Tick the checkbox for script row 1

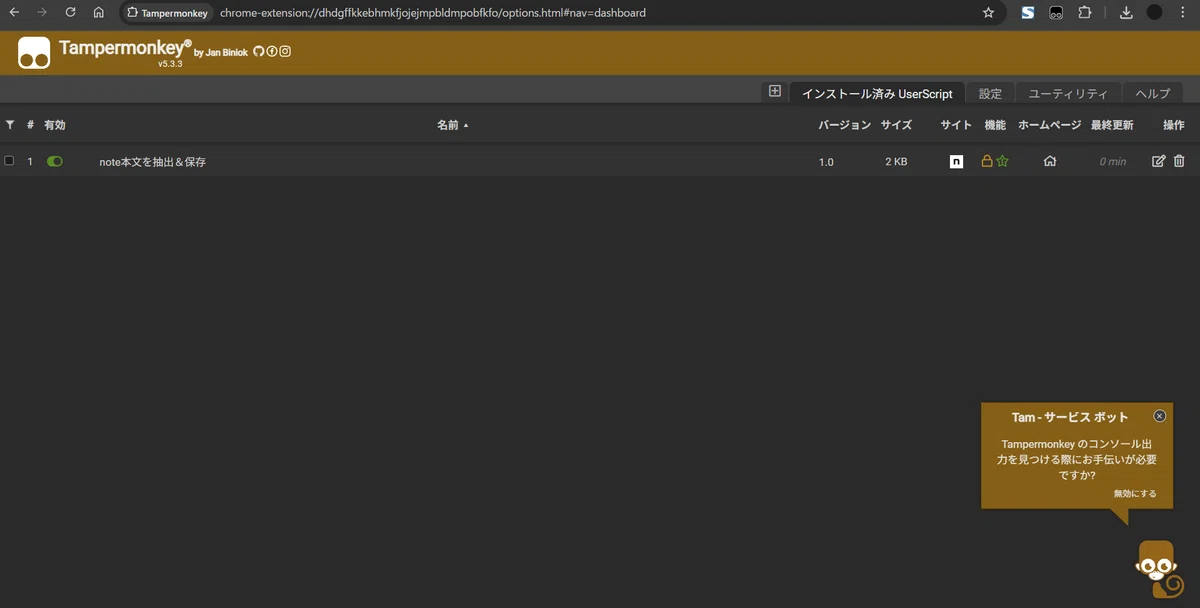click(x=10, y=161)
